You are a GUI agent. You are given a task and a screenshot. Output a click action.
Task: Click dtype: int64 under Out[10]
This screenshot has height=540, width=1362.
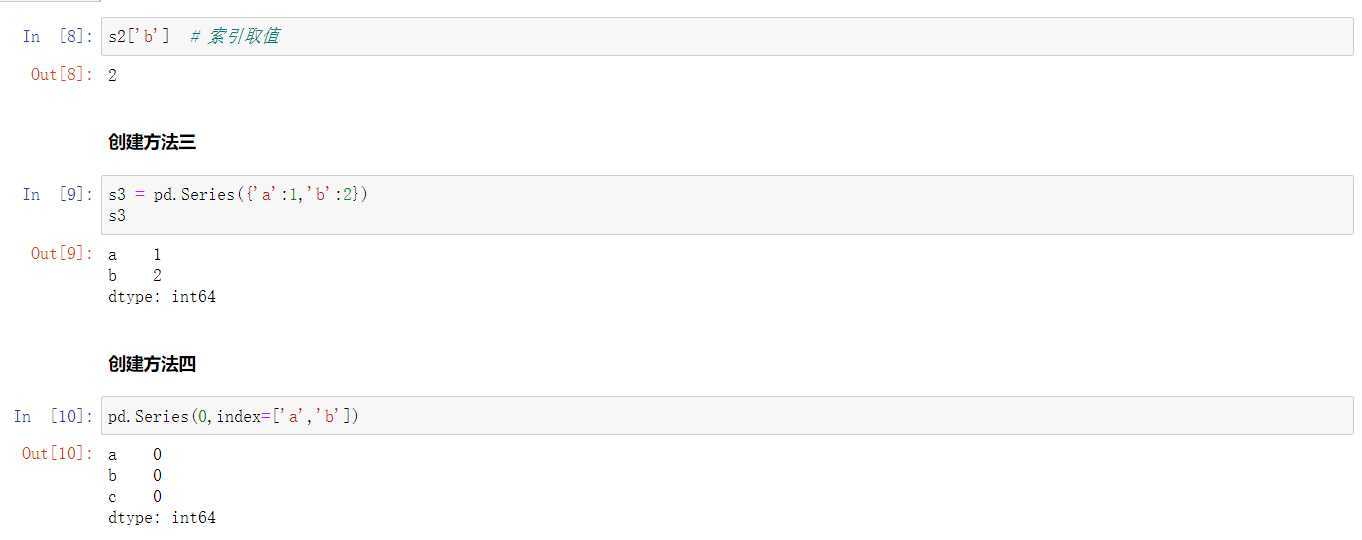pyautogui.click(x=162, y=518)
